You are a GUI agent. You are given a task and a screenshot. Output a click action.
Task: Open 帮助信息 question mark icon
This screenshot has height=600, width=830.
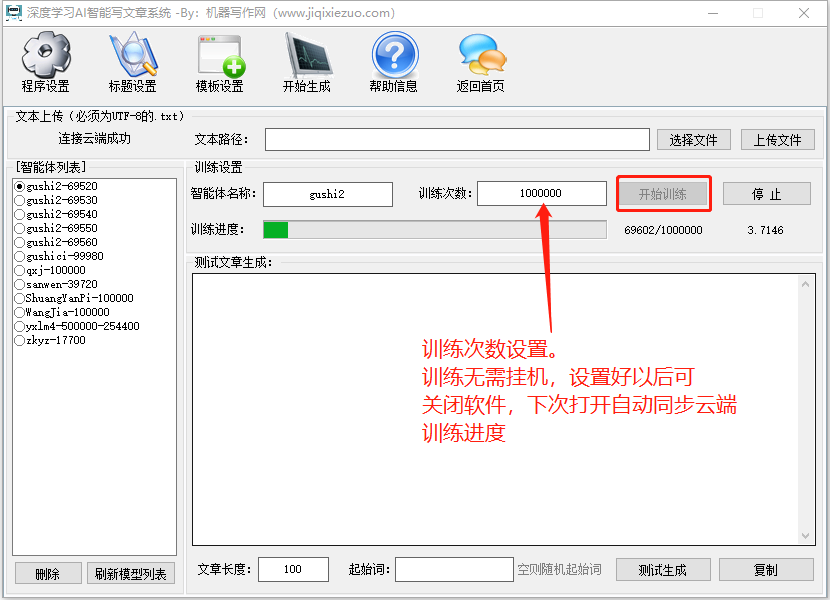(394, 54)
